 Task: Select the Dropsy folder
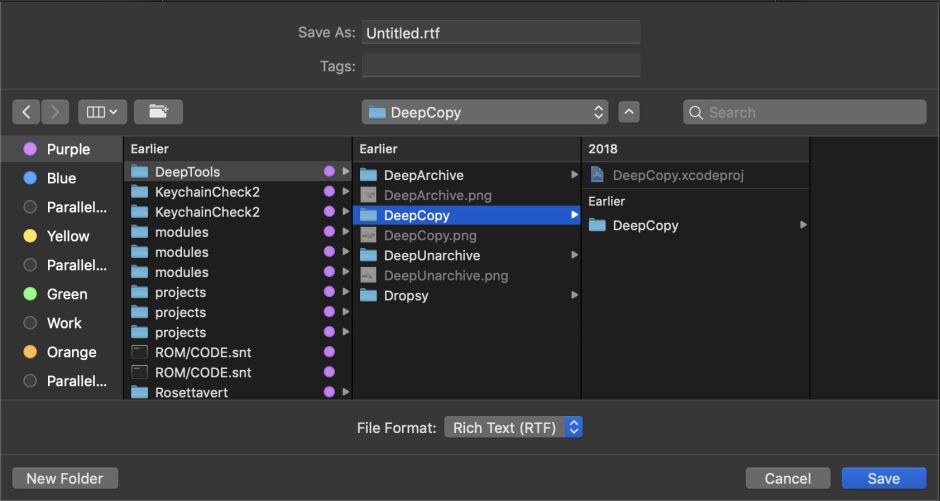click(x=467, y=295)
